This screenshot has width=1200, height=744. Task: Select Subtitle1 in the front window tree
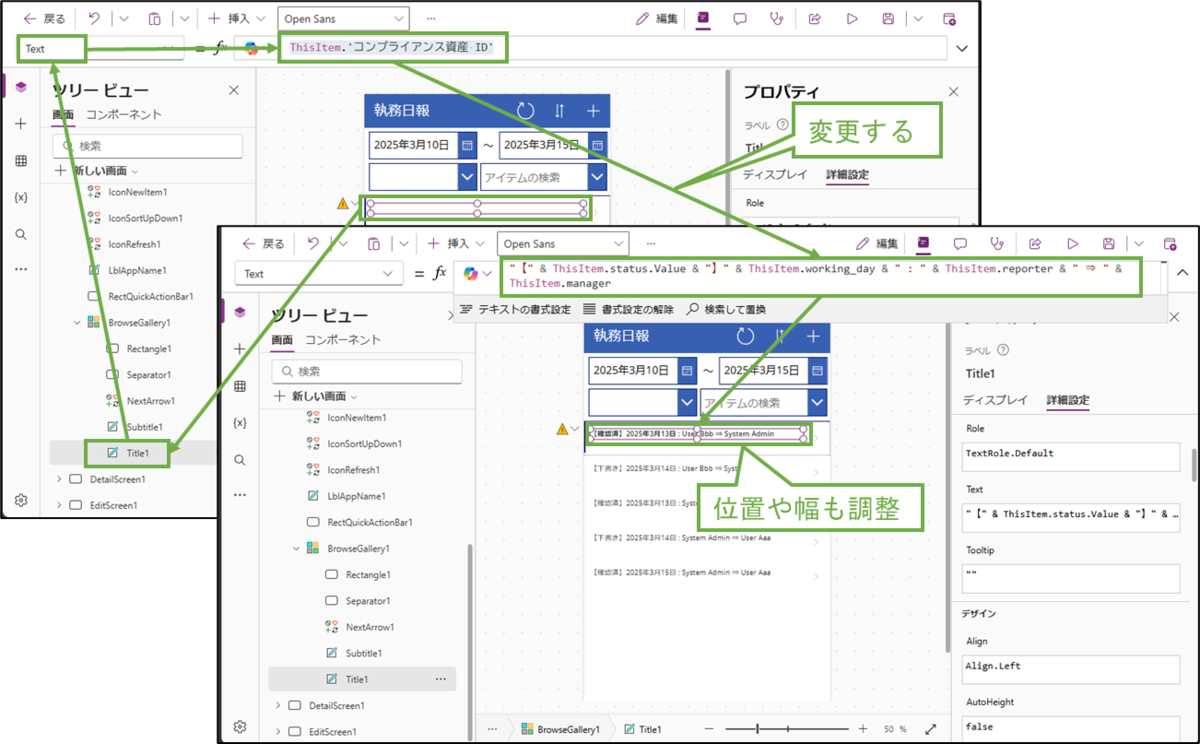click(364, 653)
